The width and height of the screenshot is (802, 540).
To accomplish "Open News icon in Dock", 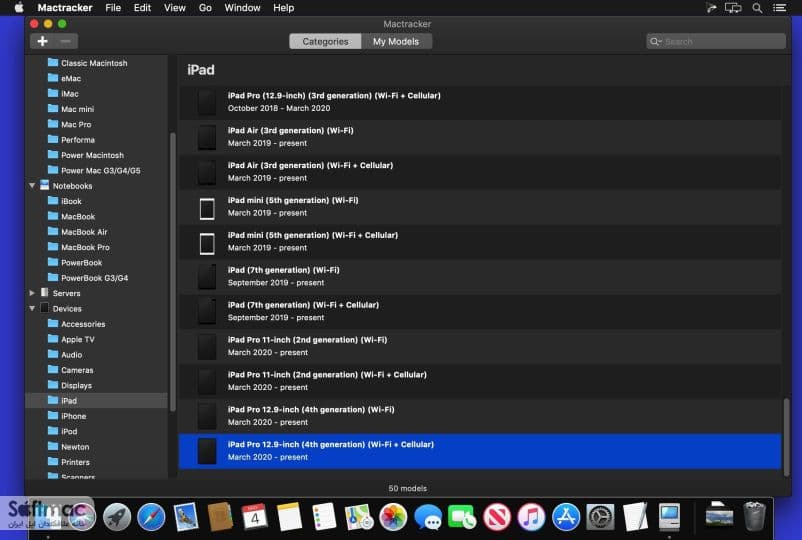I will point(497,516).
